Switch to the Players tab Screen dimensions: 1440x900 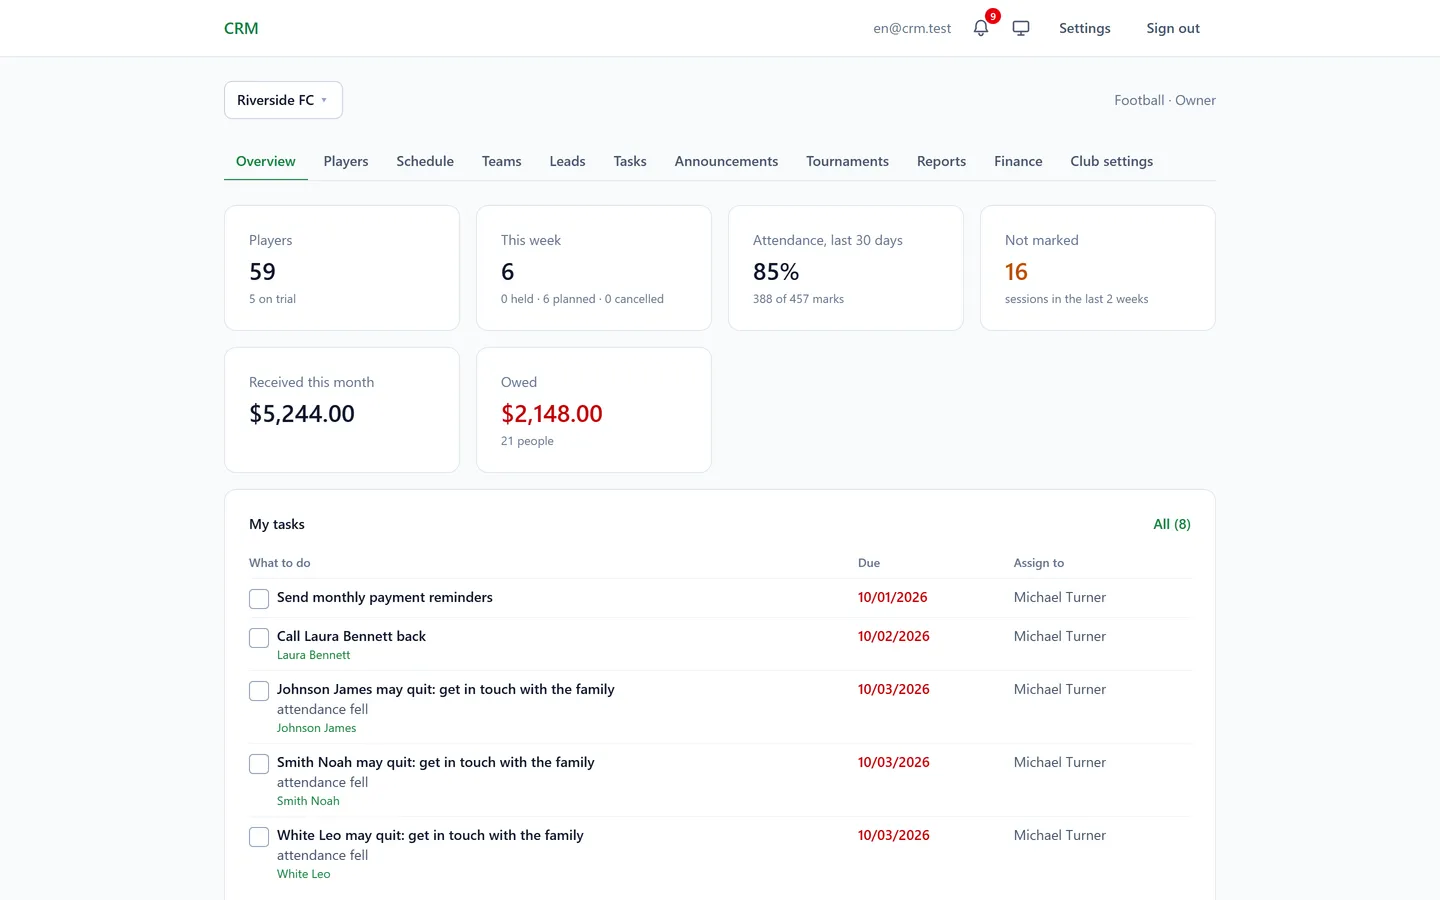click(x=346, y=161)
